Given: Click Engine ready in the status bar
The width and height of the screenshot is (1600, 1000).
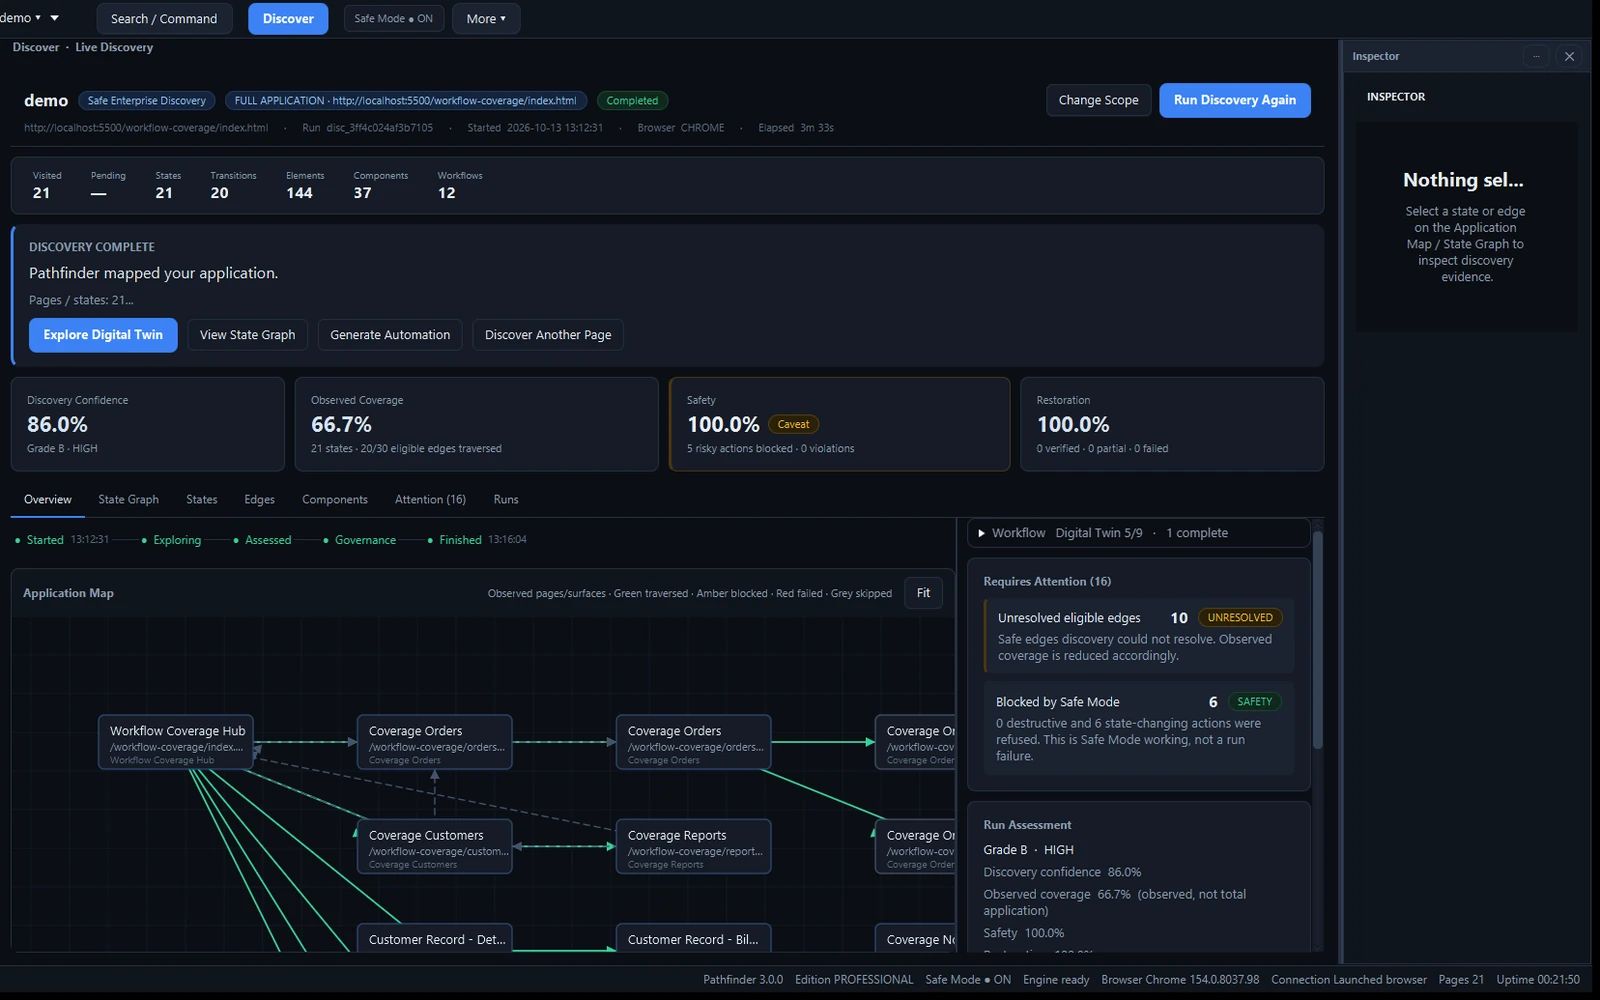Looking at the screenshot, I should [x=1056, y=980].
